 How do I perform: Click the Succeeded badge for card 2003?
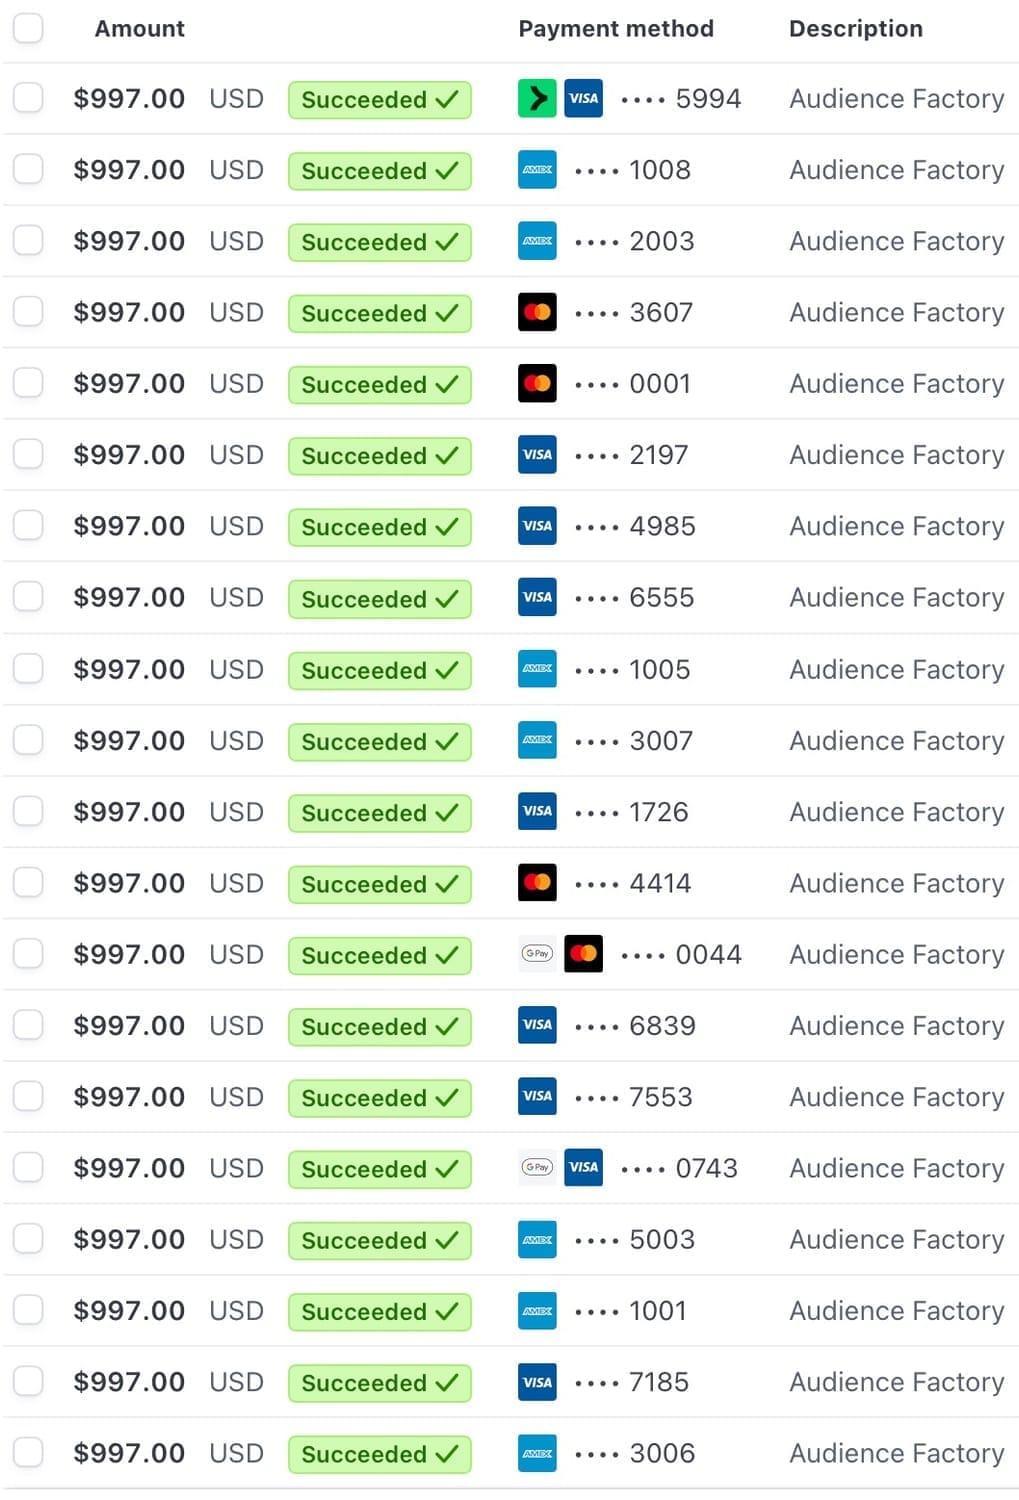[x=380, y=242]
